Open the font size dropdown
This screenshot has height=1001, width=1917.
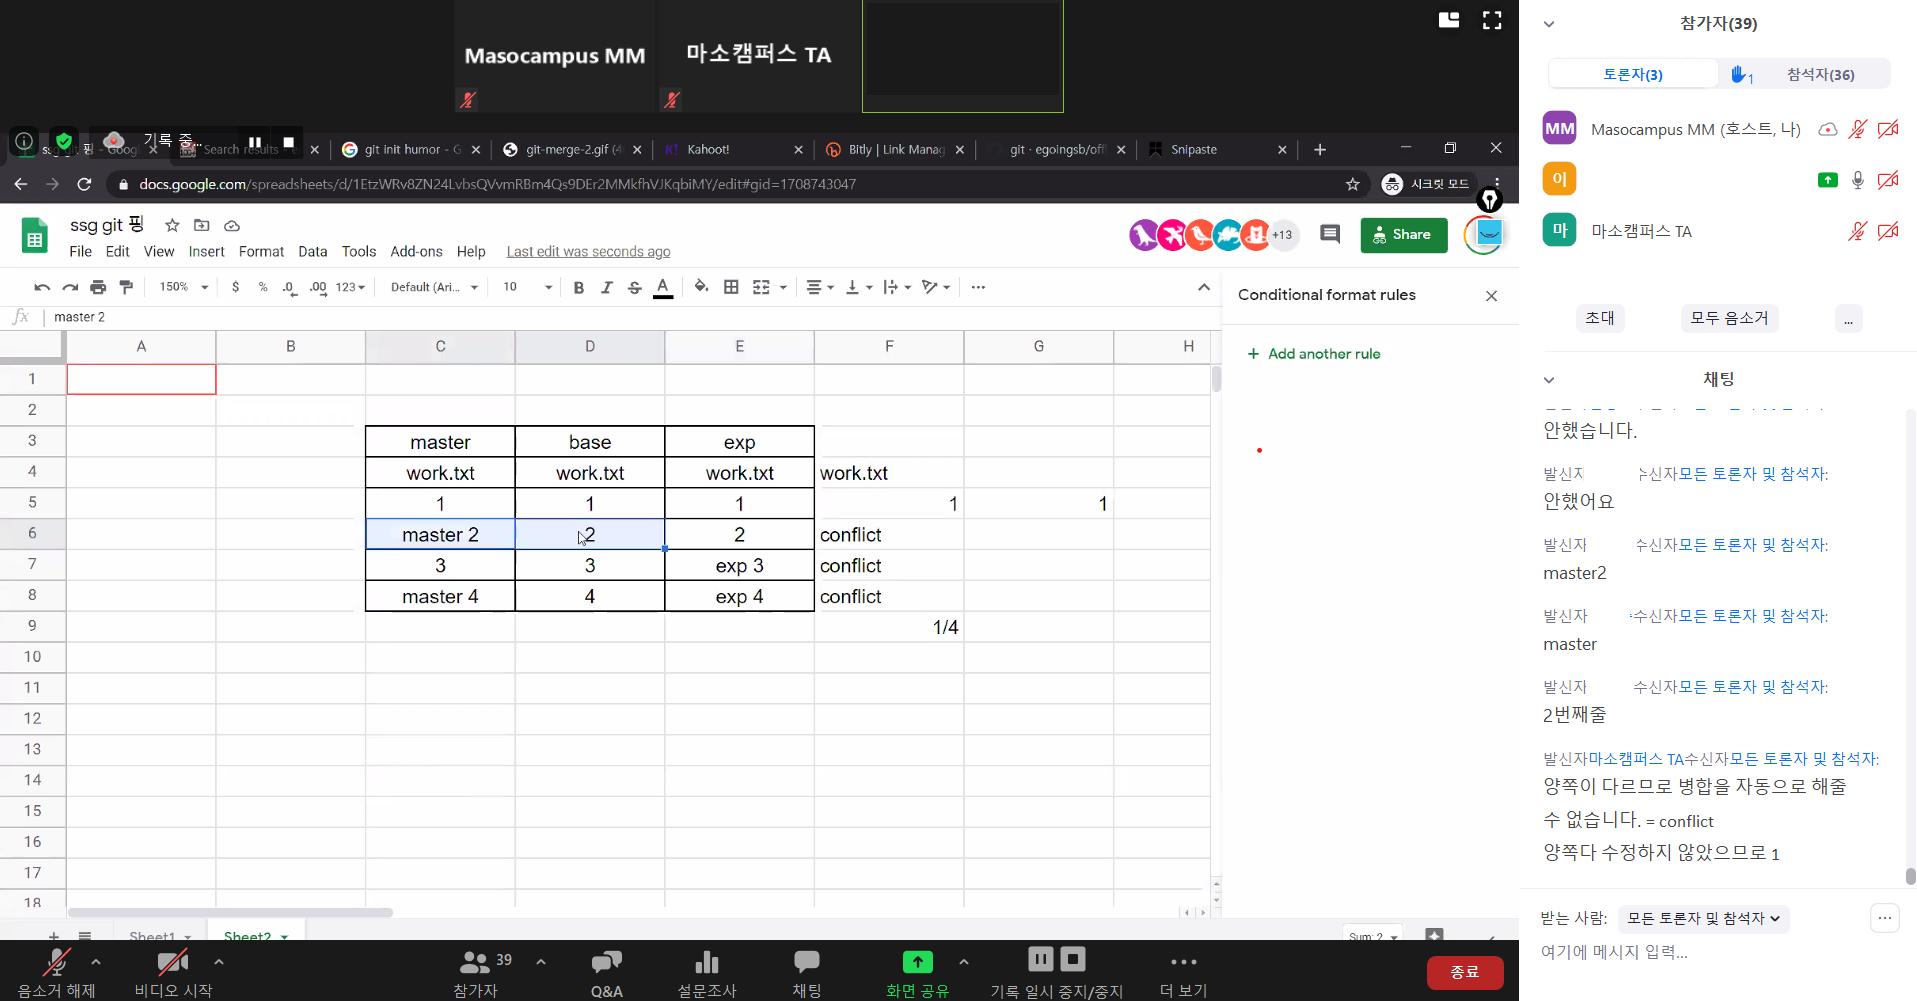coord(527,287)
